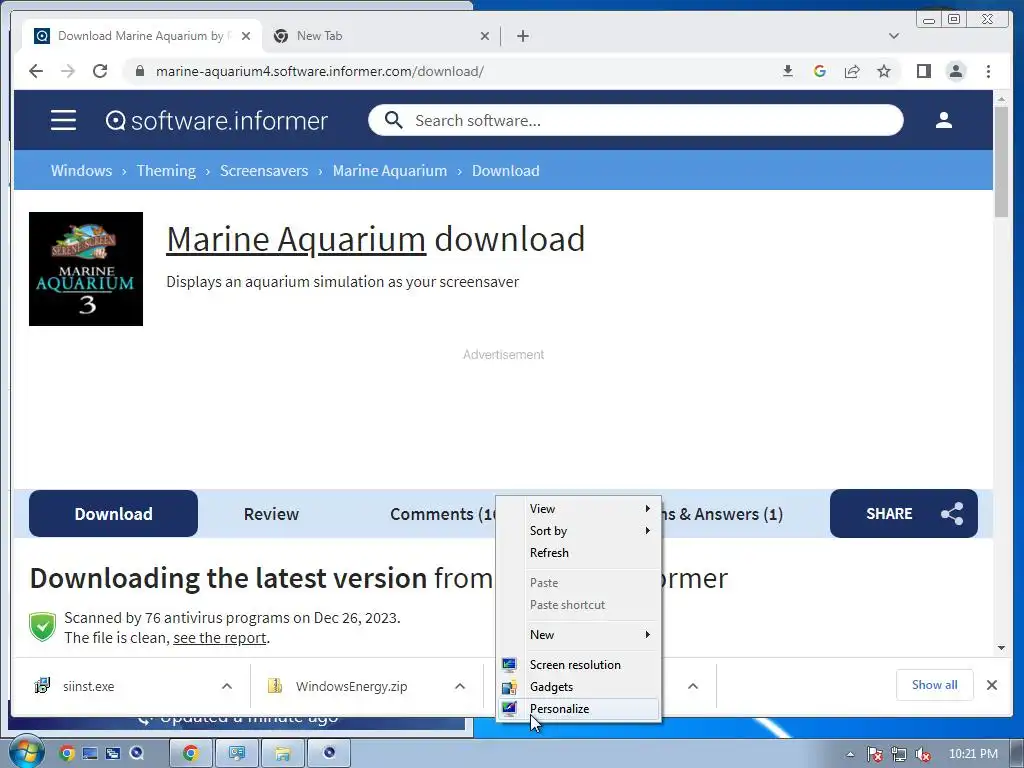Image resolution: width=1024 pixels, height=768 pixels.
Task: Launch pinned Chrome from the quick launch
Action: 67,753
